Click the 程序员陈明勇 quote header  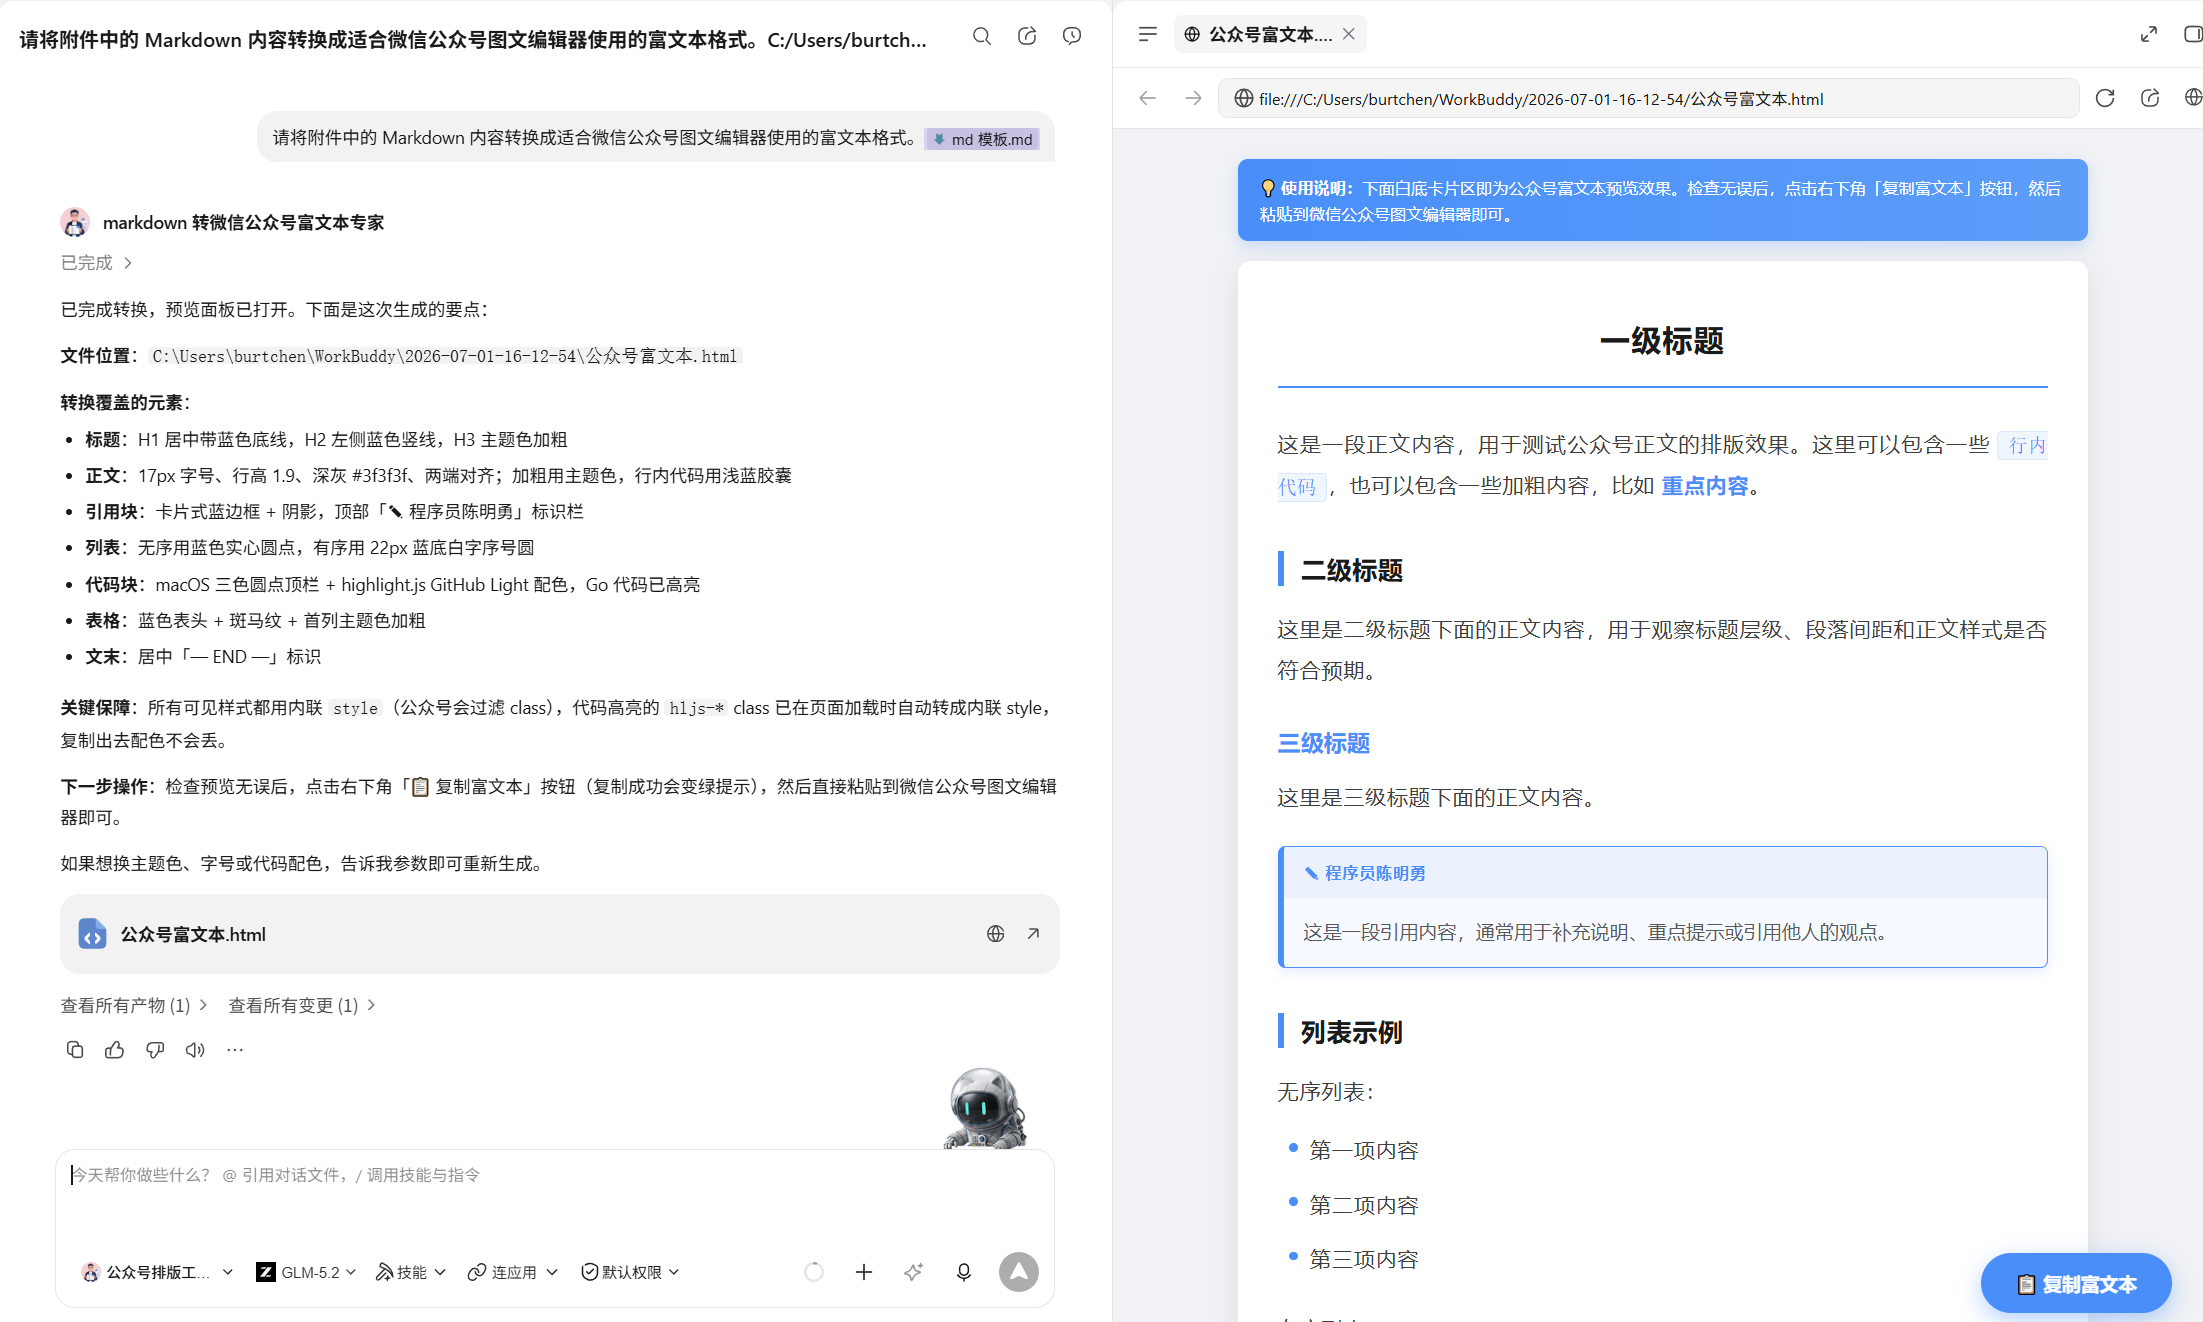click(1375, 873)
